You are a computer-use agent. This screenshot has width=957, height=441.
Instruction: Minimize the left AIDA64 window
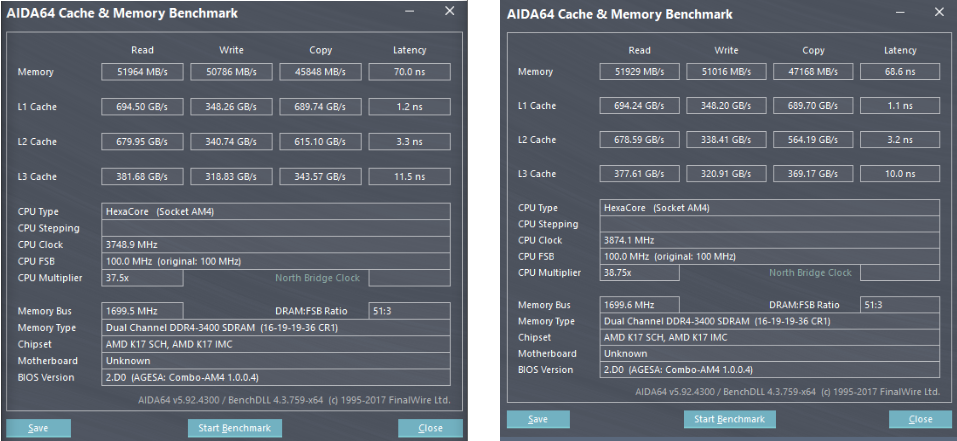(412, 12)
